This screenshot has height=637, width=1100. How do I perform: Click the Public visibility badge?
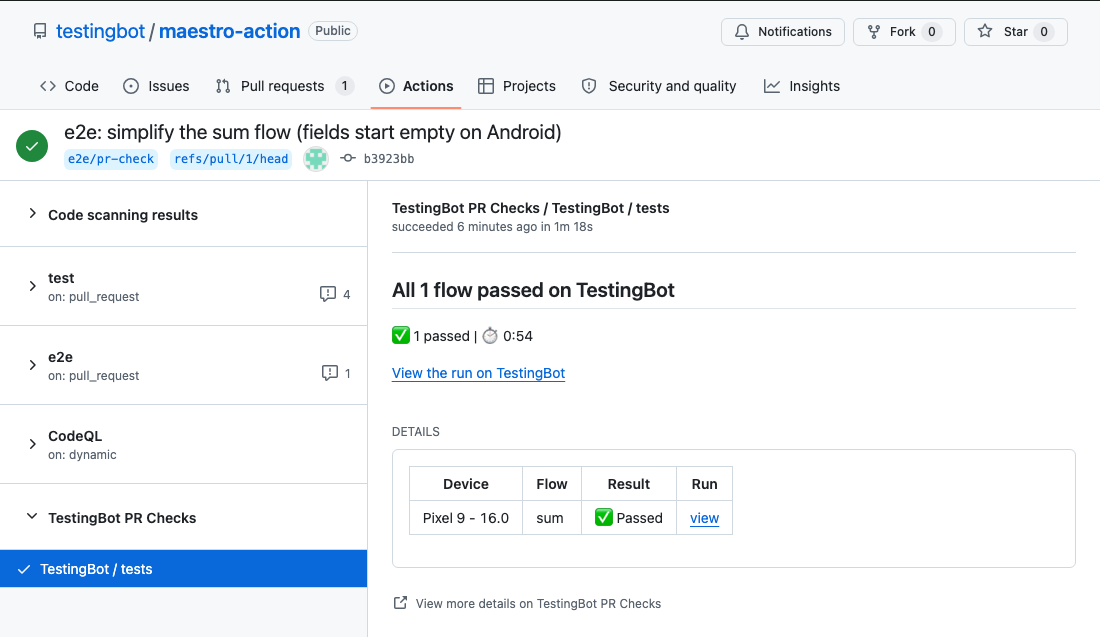pos(333,31)
